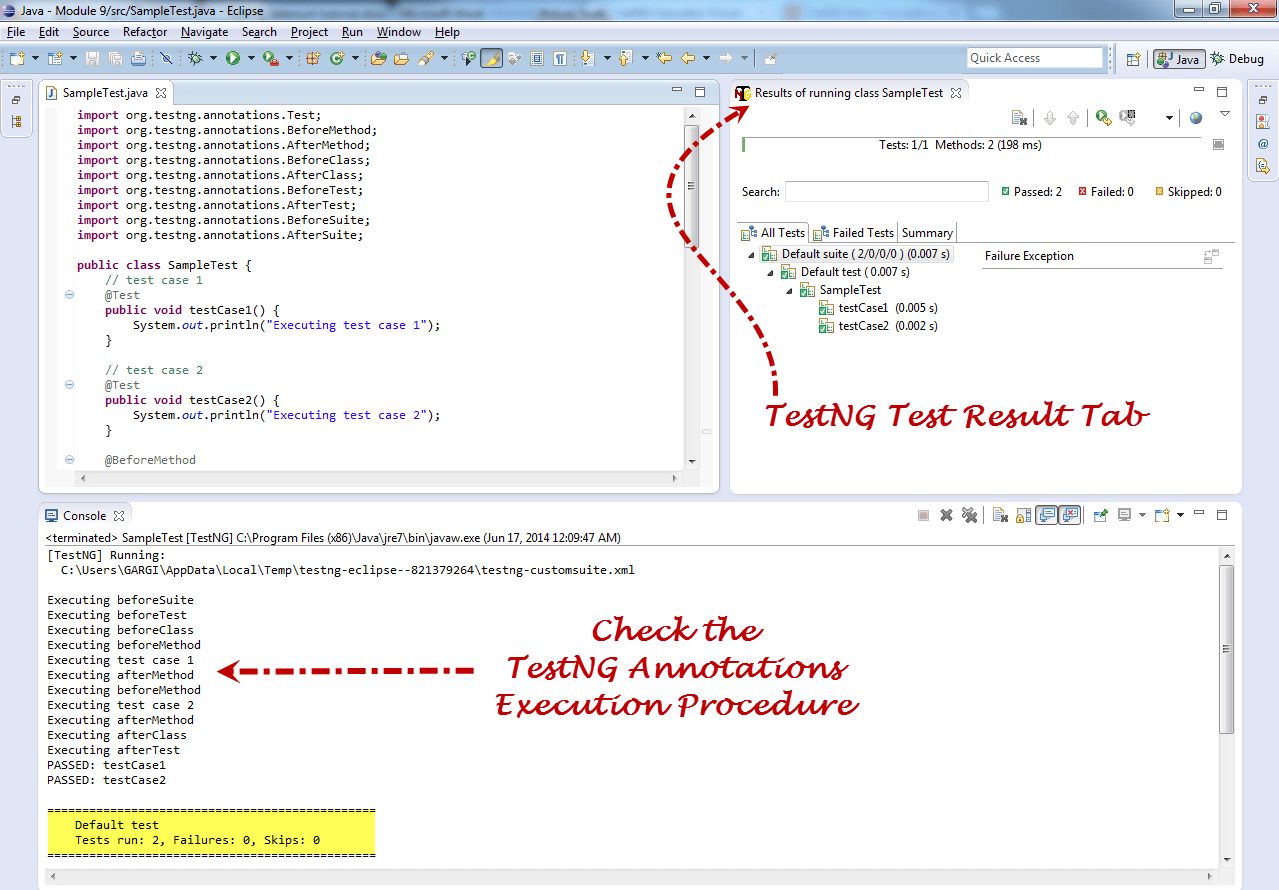Switch to the Summary tab
Screen dimensions: 1279x890
(927, 232)
